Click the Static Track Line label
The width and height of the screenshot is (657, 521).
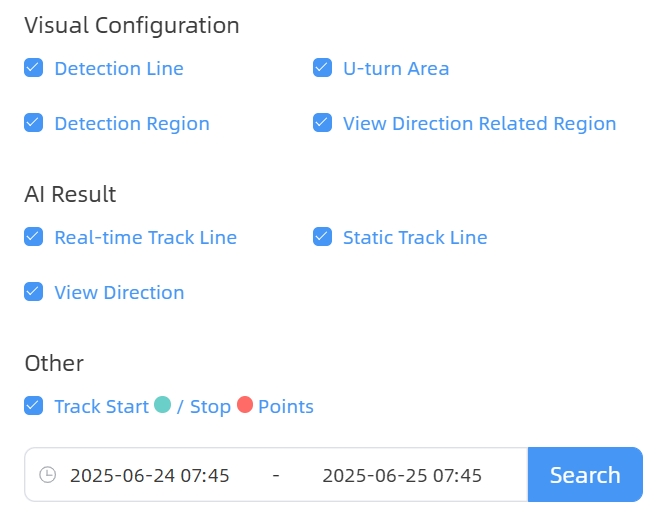415,238
